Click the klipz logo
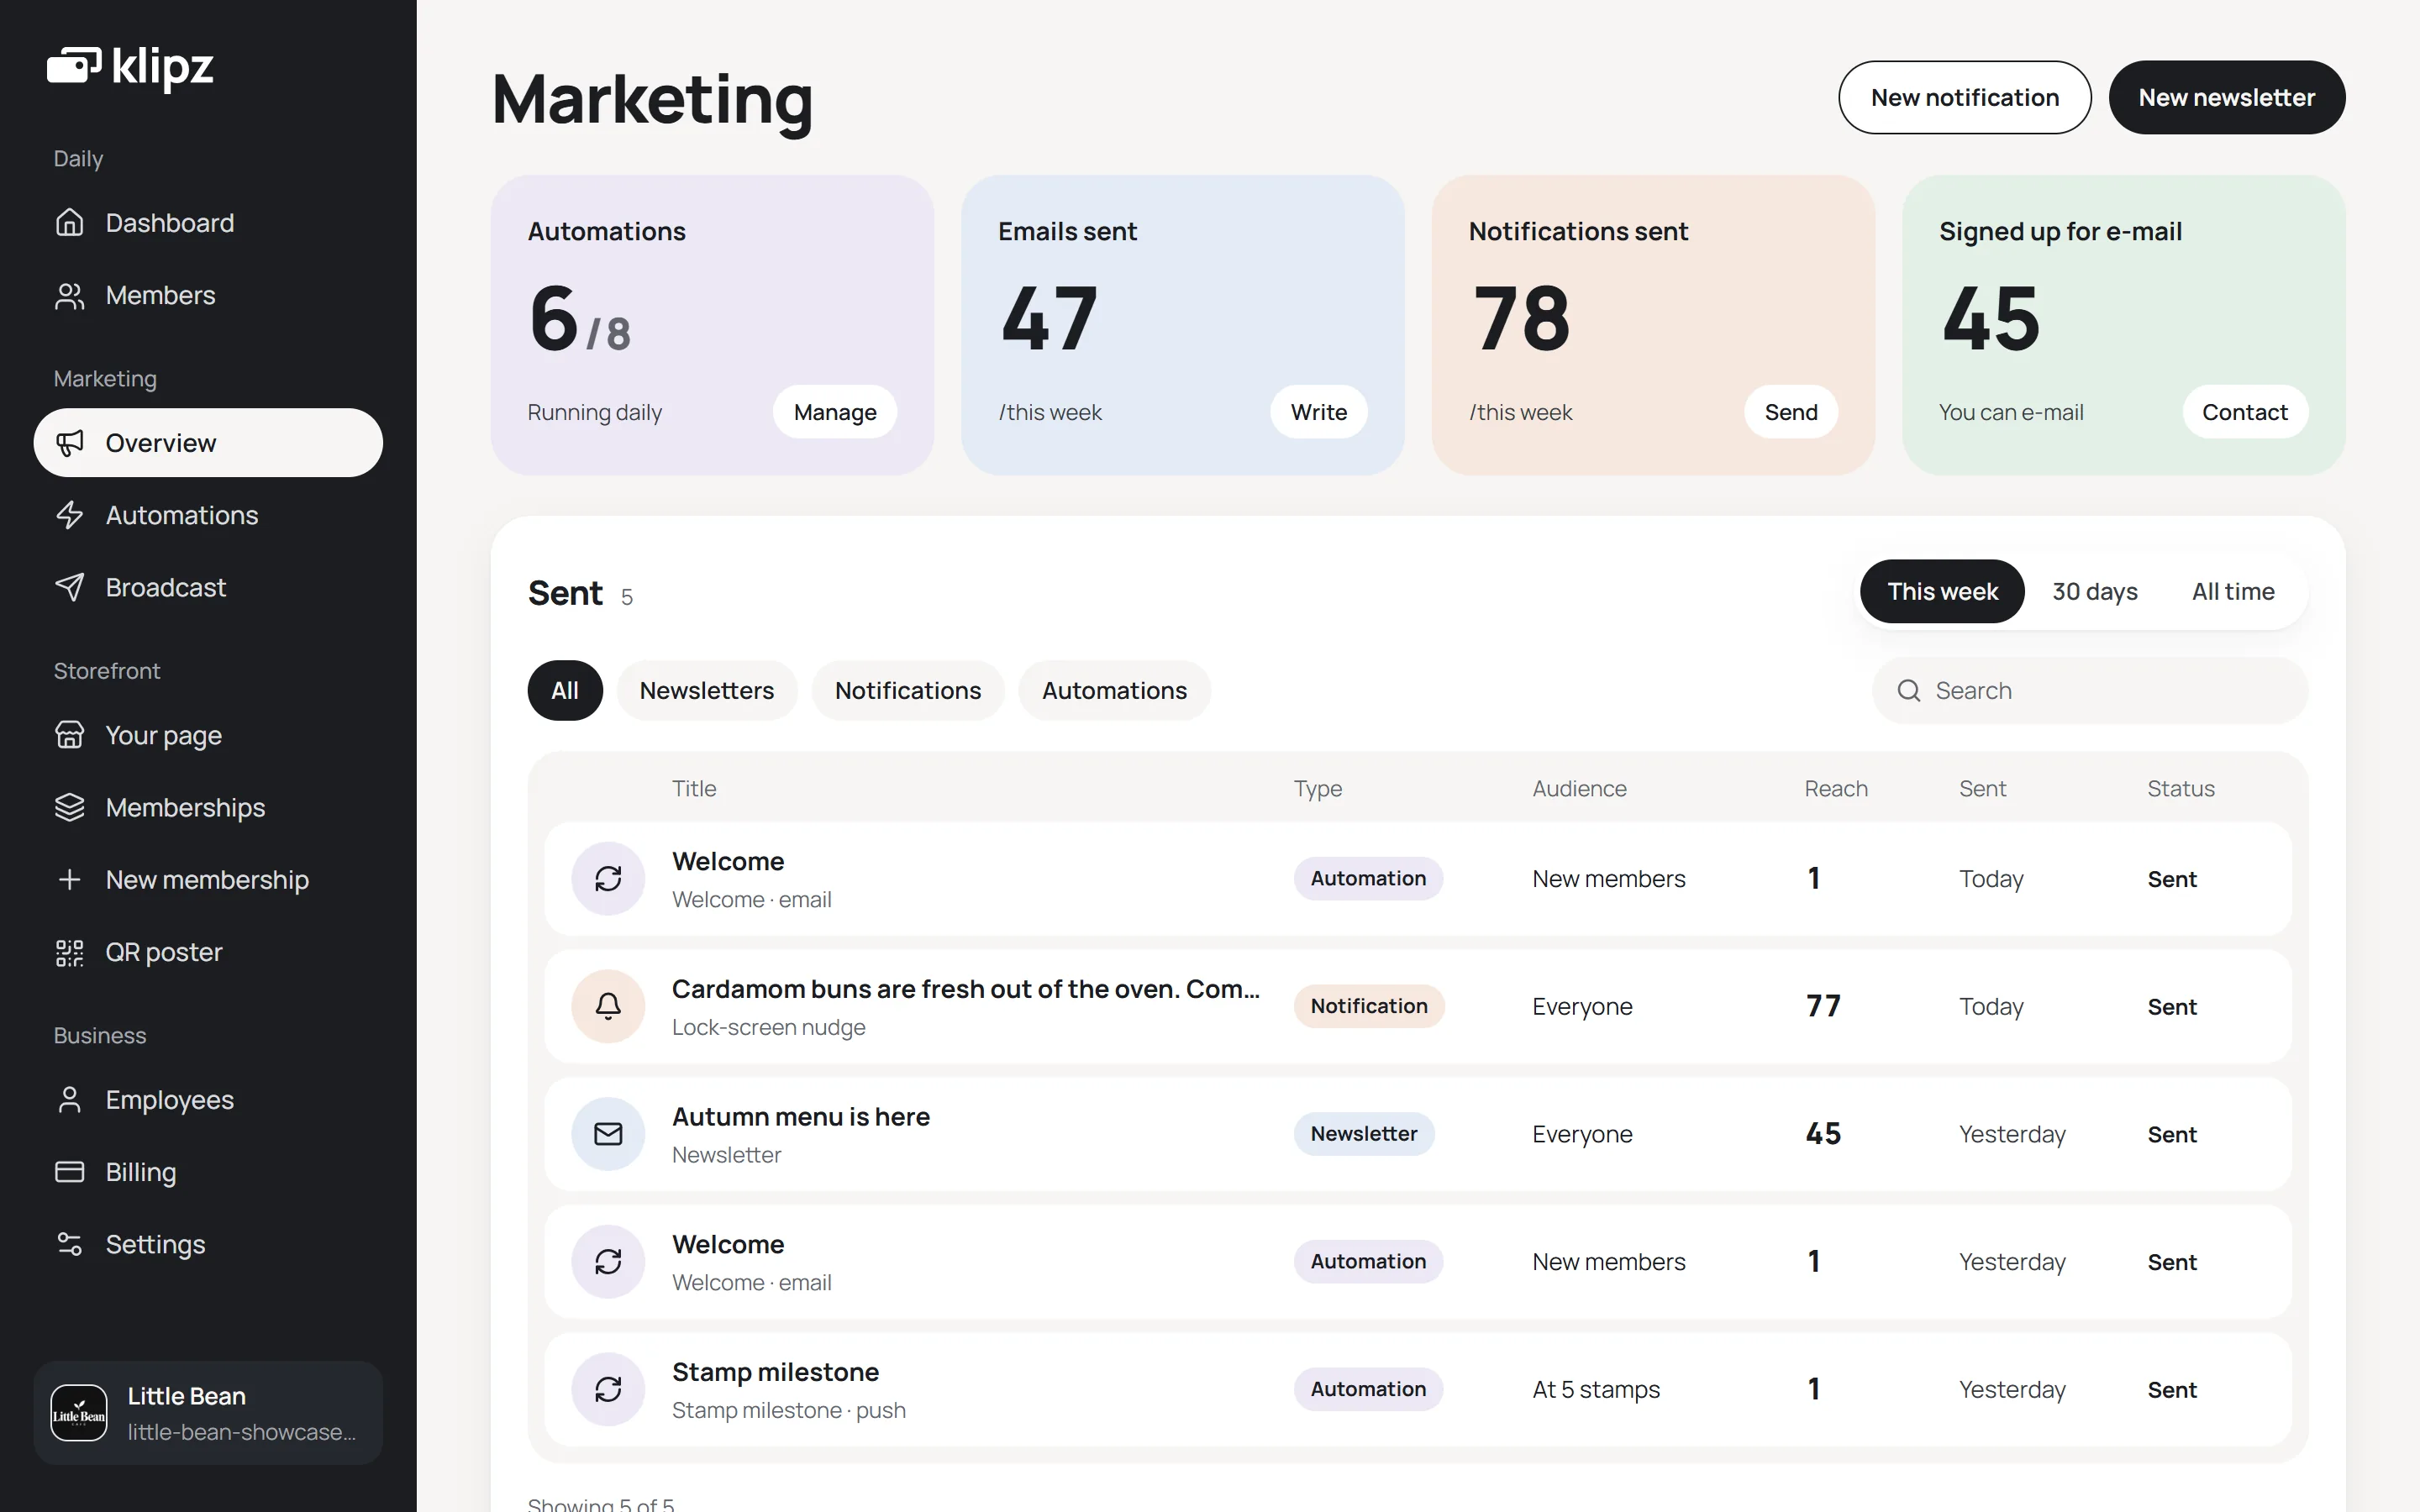The height and width of the screenshot is (1512, 2420). click(130, 67)
